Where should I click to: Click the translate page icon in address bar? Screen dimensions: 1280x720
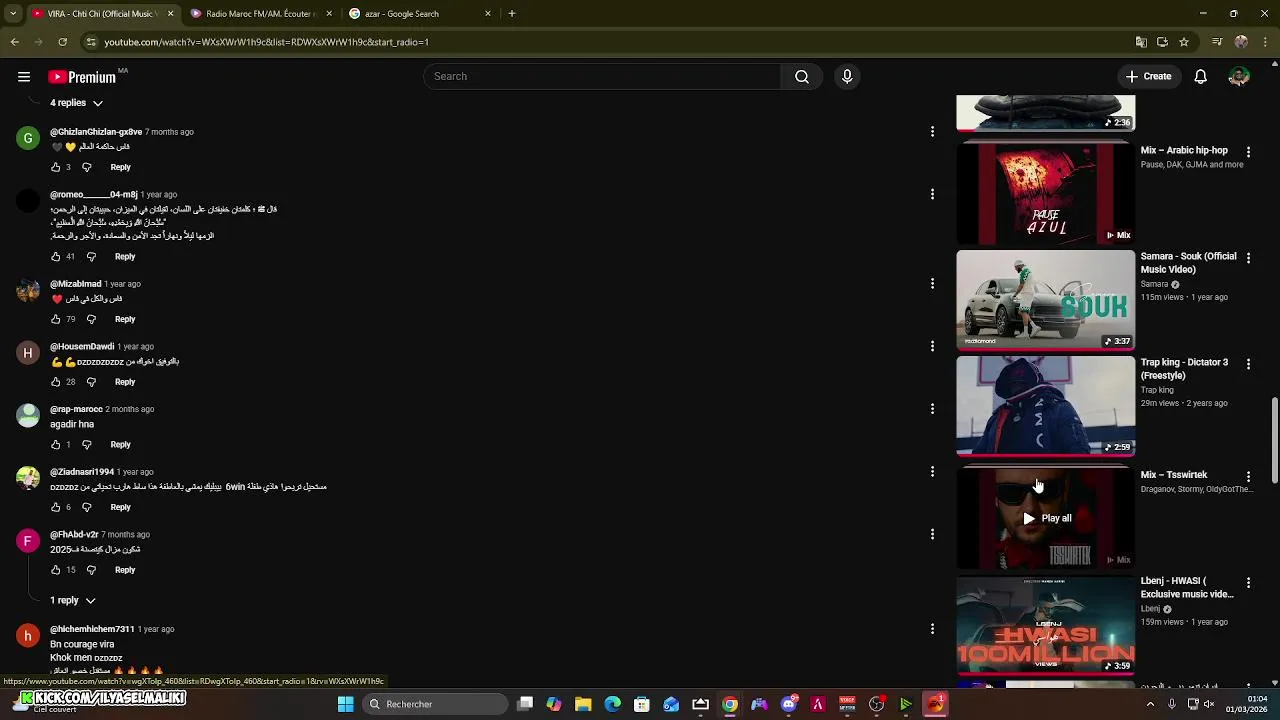point(1141,42)
